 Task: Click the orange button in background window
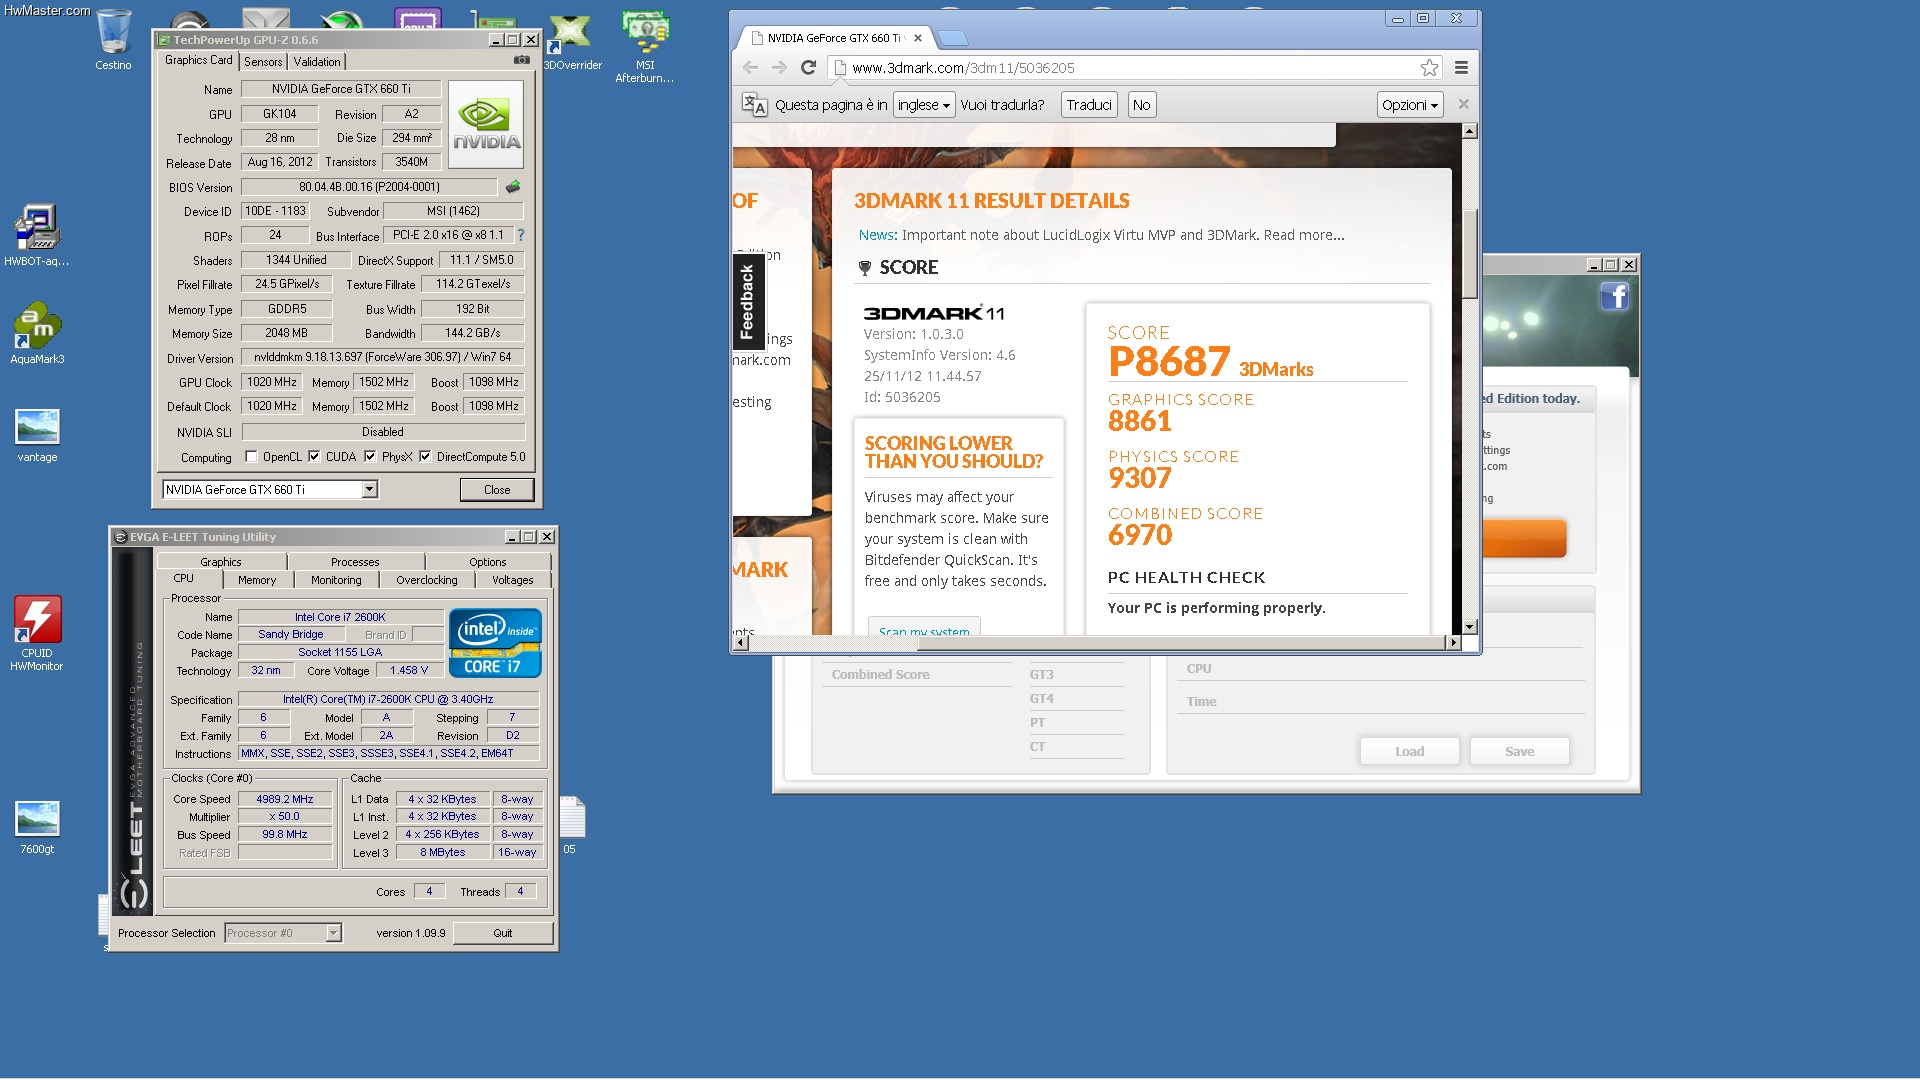click(1523, 538)
